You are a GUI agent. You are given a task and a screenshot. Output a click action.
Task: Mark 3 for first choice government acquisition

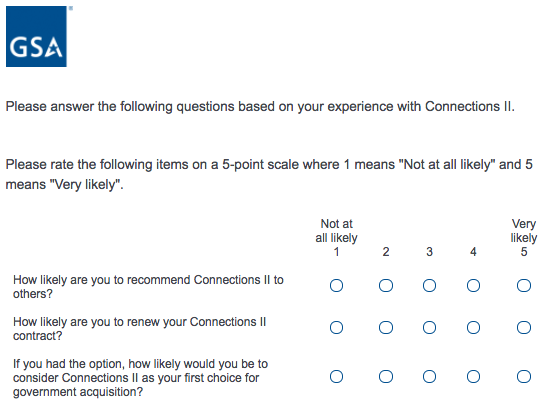pos(429,377)
